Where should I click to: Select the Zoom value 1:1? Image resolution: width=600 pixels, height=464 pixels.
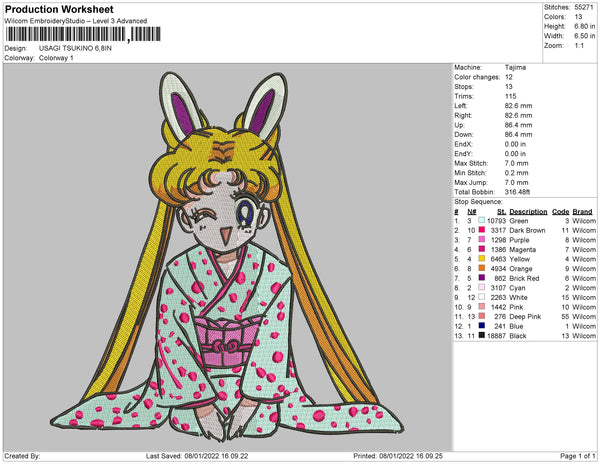tap(579, 46)
